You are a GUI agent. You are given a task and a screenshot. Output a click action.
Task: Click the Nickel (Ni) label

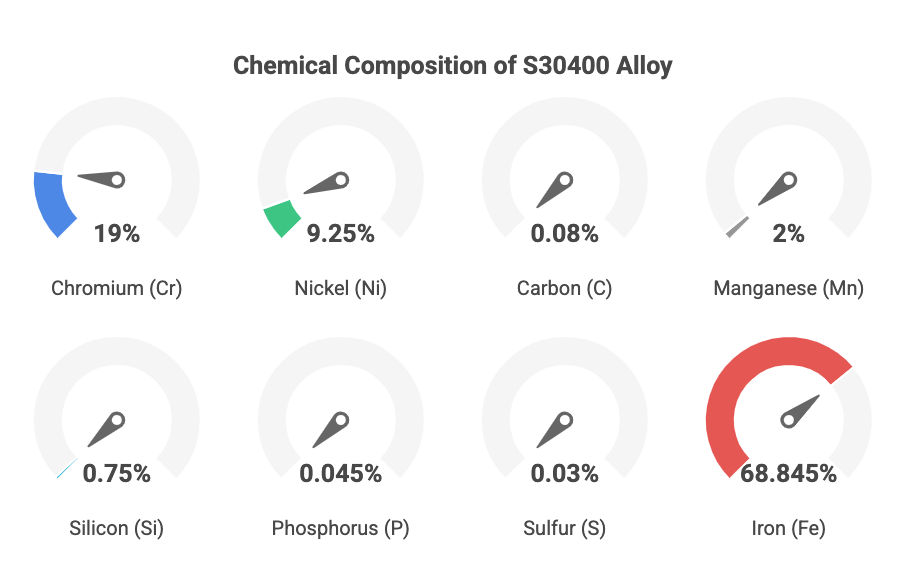click(340, 289)
